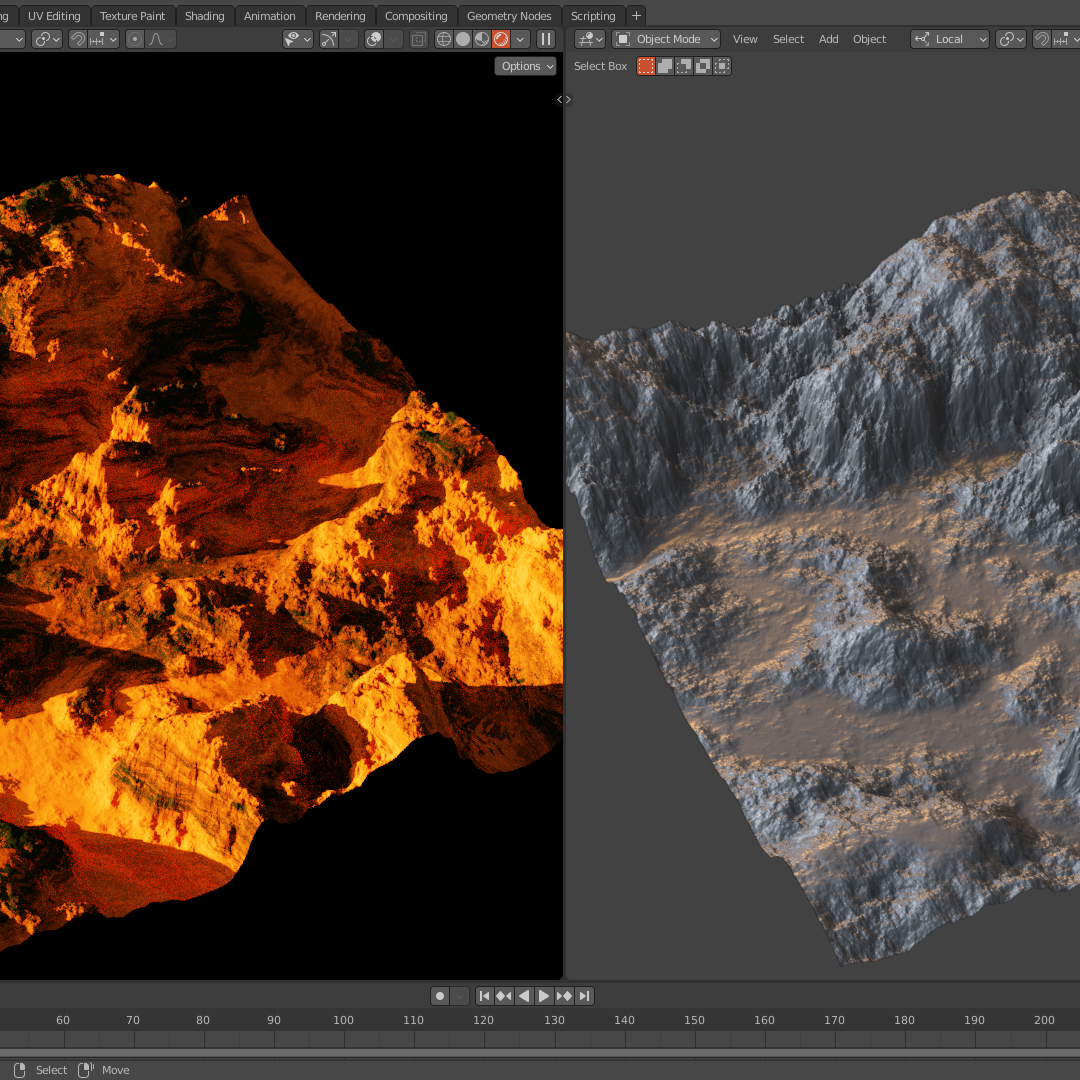Toggle proportional editing in left viewport
The height and width of the screenshot is (1080, 1080).
click(135, 39)
